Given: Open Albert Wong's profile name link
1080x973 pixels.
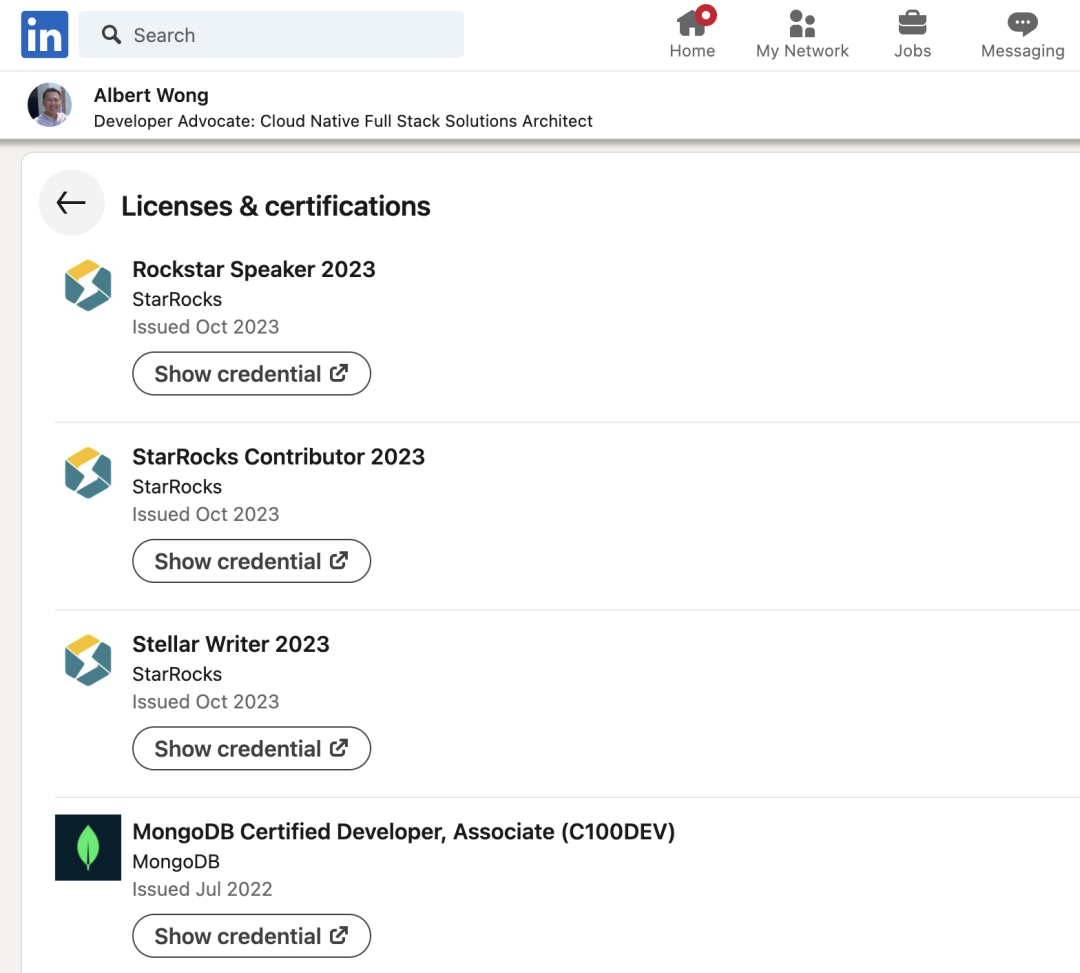Looking at the screenshot, I should click(151, 96).
